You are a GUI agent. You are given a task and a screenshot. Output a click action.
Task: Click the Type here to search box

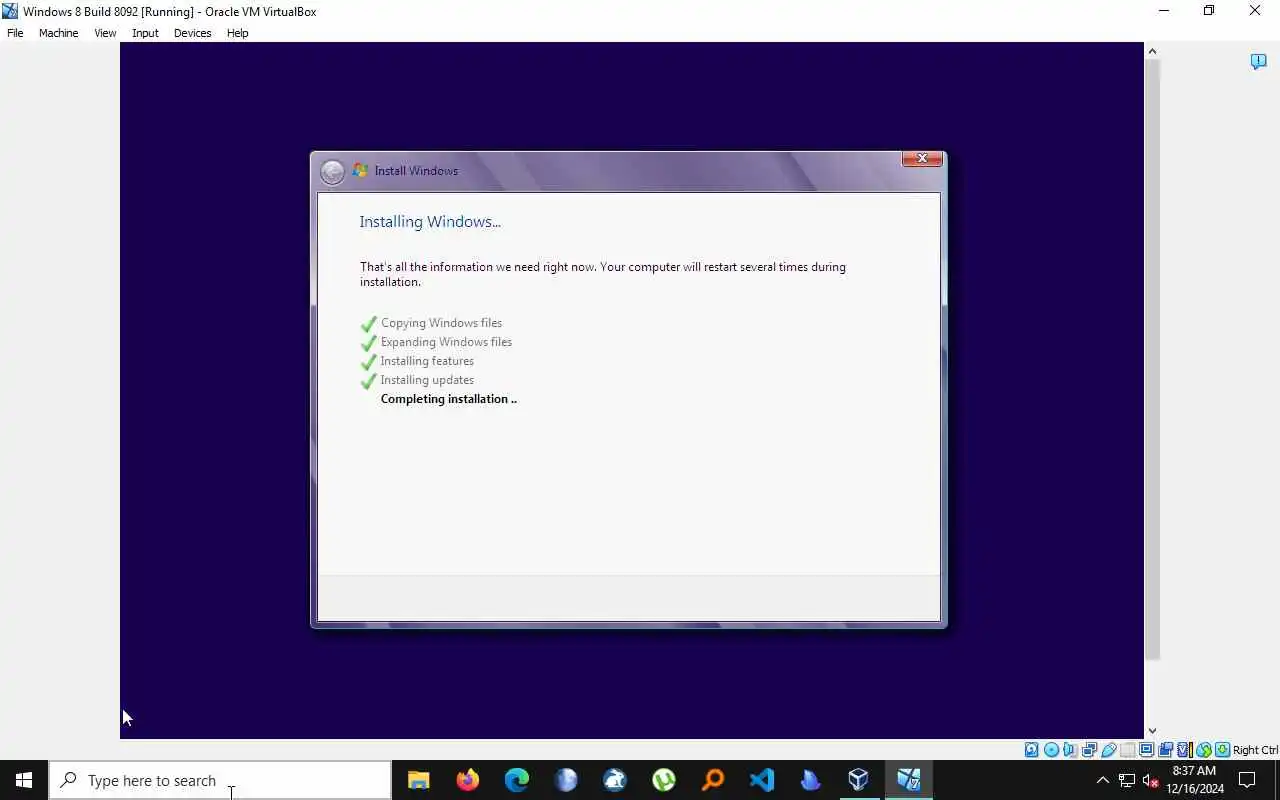(220, 780)
